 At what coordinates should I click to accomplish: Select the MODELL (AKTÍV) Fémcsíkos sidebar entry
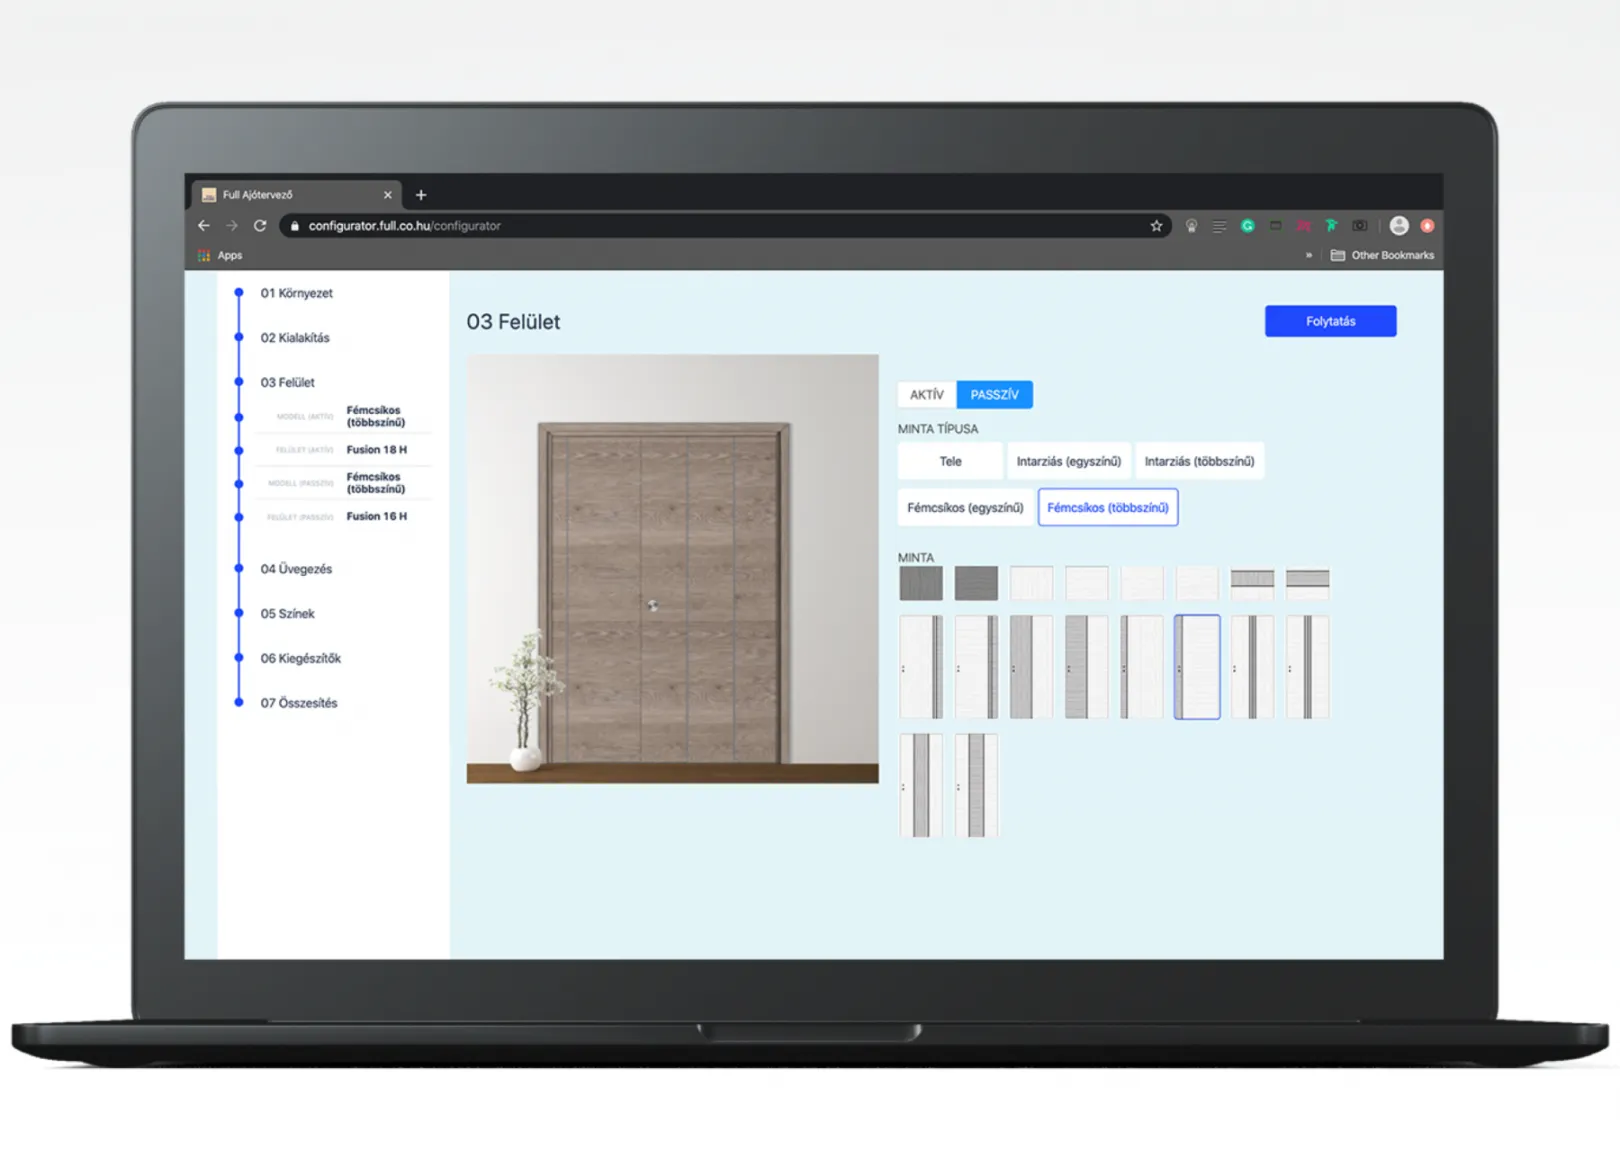[343, 417]
